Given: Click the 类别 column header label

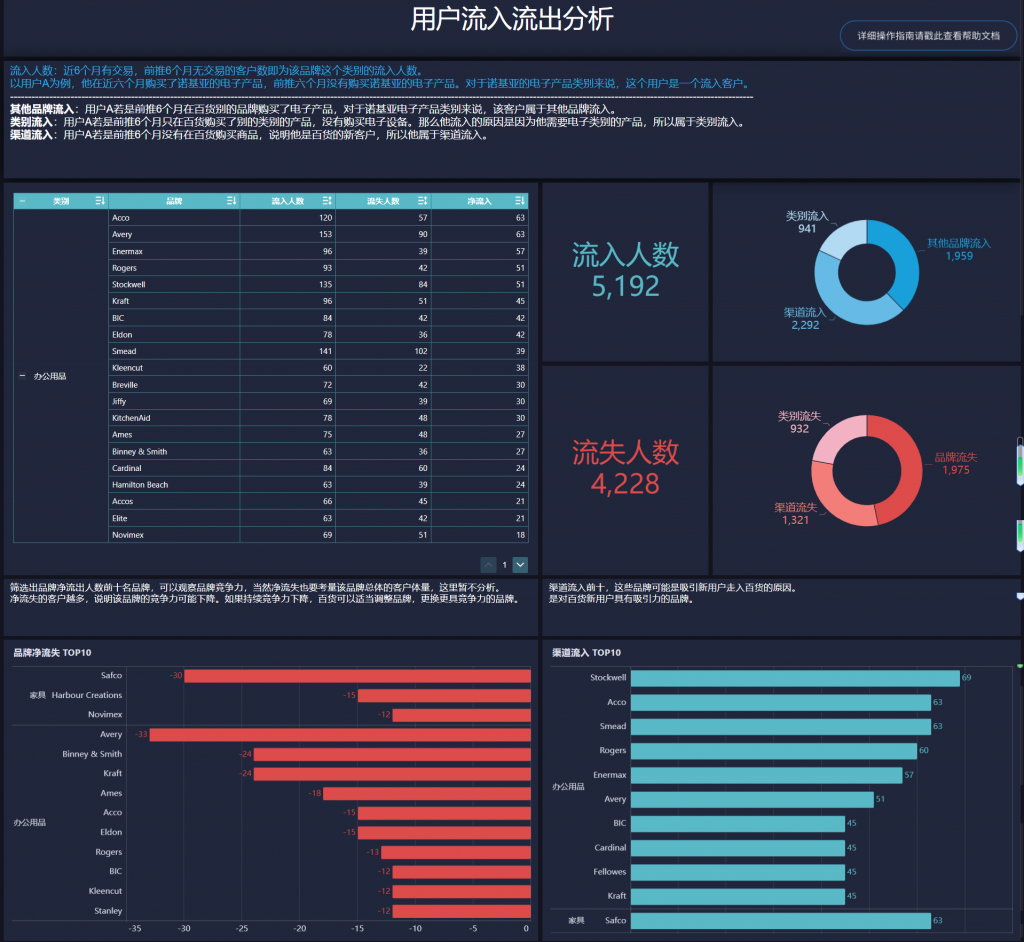Looking at the screenshot, I should [x=61, y=201].
